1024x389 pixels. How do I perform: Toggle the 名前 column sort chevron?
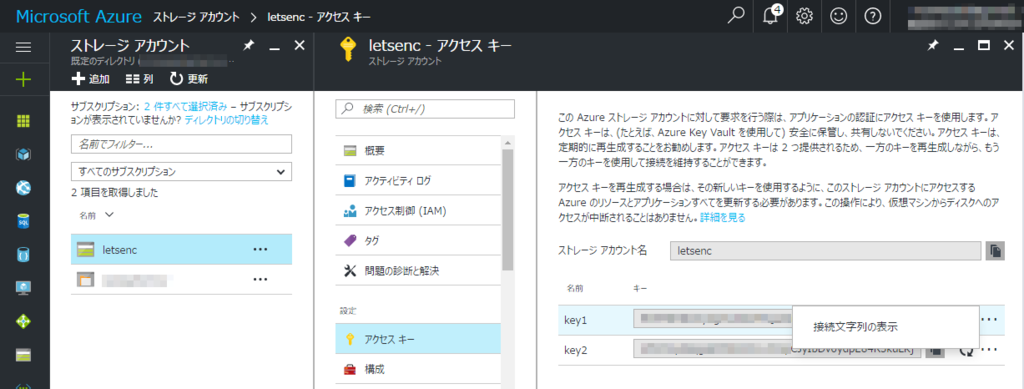[109, 214]
